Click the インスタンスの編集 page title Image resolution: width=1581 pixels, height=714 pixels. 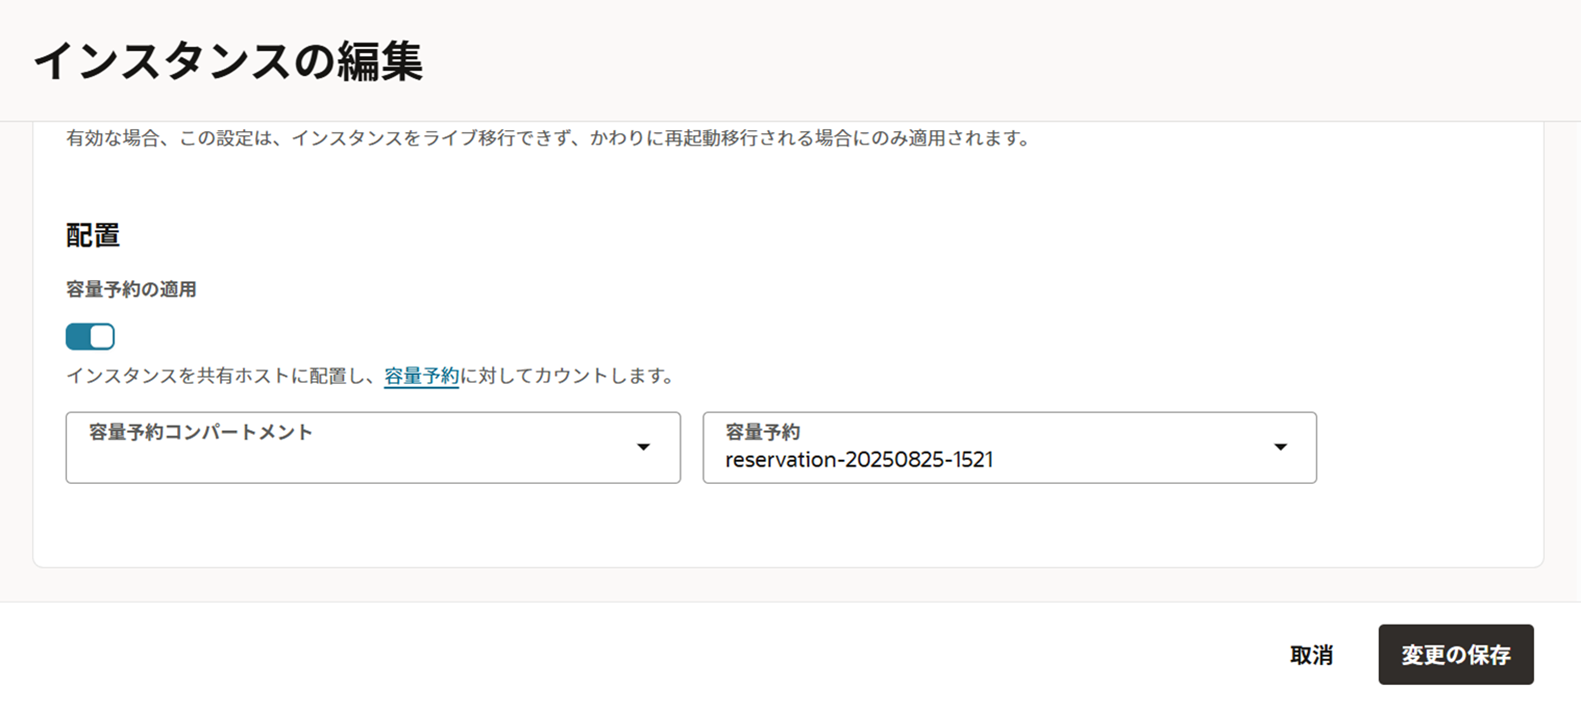tap(229, 61)
